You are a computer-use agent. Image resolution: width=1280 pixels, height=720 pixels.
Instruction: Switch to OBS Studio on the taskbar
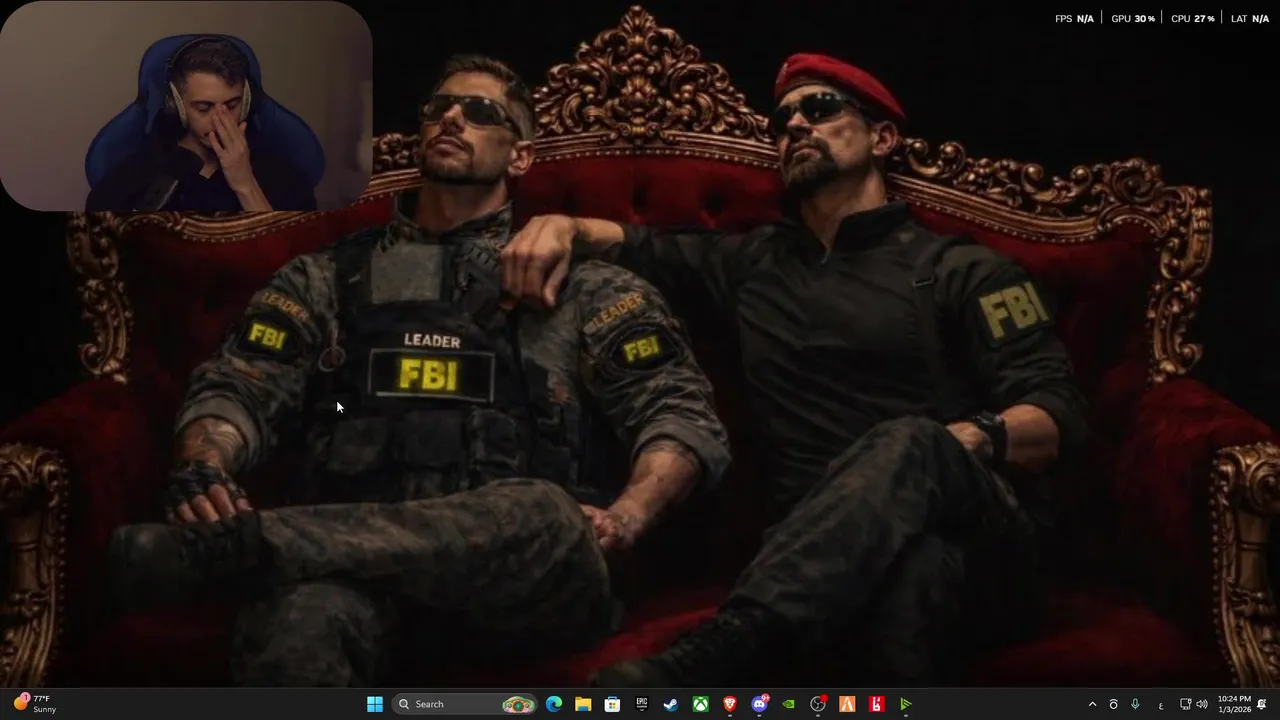[818, 704]
